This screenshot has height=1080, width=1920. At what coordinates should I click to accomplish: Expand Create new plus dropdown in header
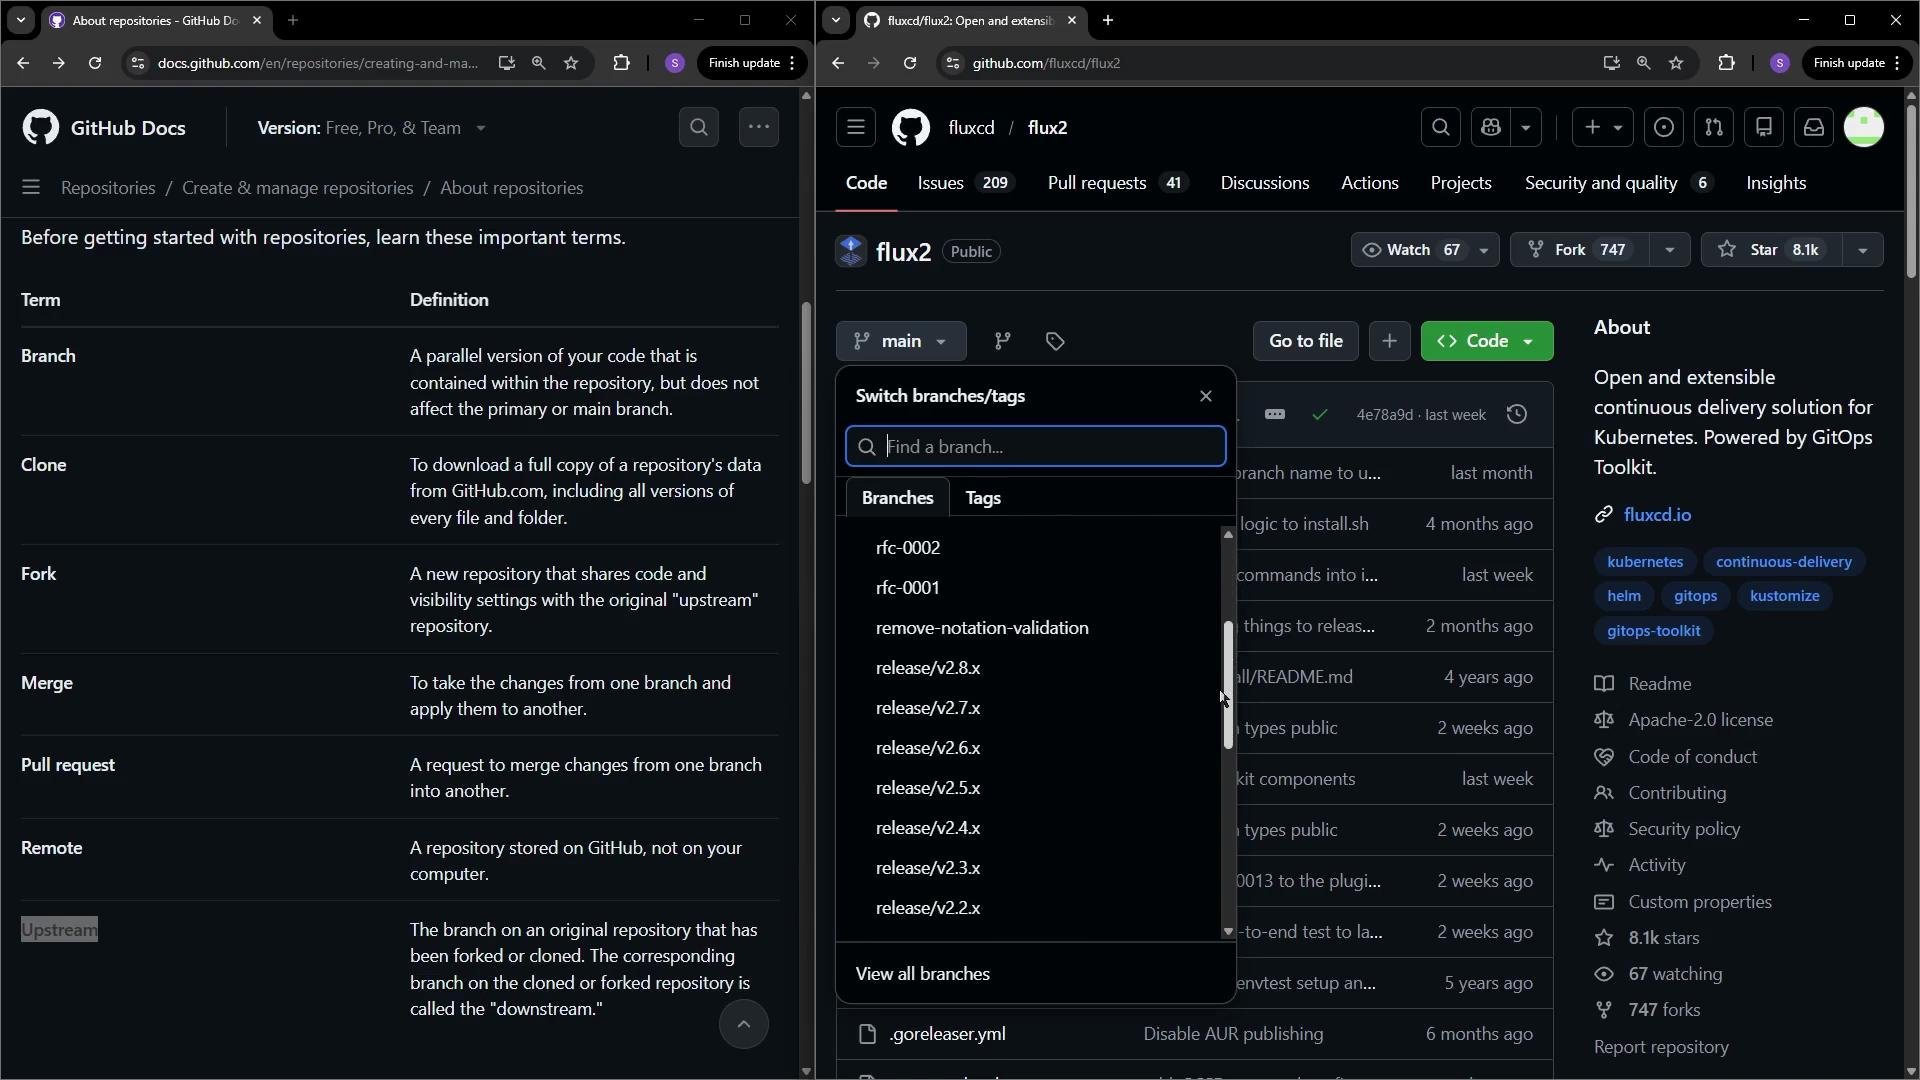(x=1603, y=127)
